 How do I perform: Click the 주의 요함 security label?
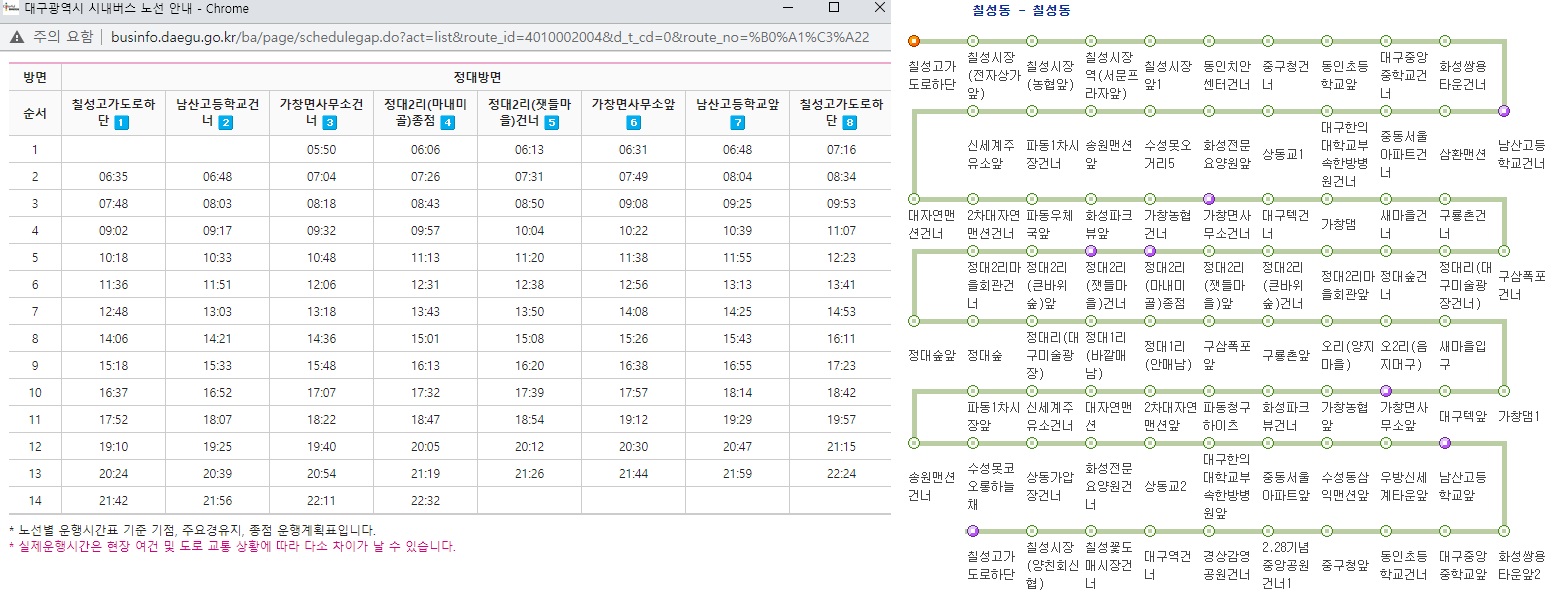(61, 38)
